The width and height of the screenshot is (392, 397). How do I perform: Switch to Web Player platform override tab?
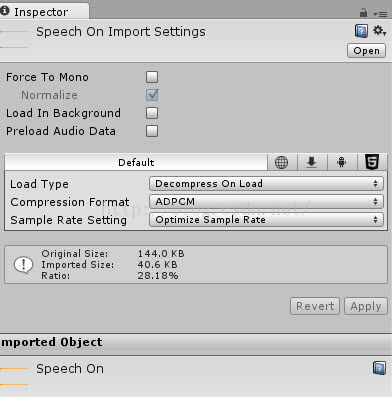pyautogui.click(x=281, y=162)
